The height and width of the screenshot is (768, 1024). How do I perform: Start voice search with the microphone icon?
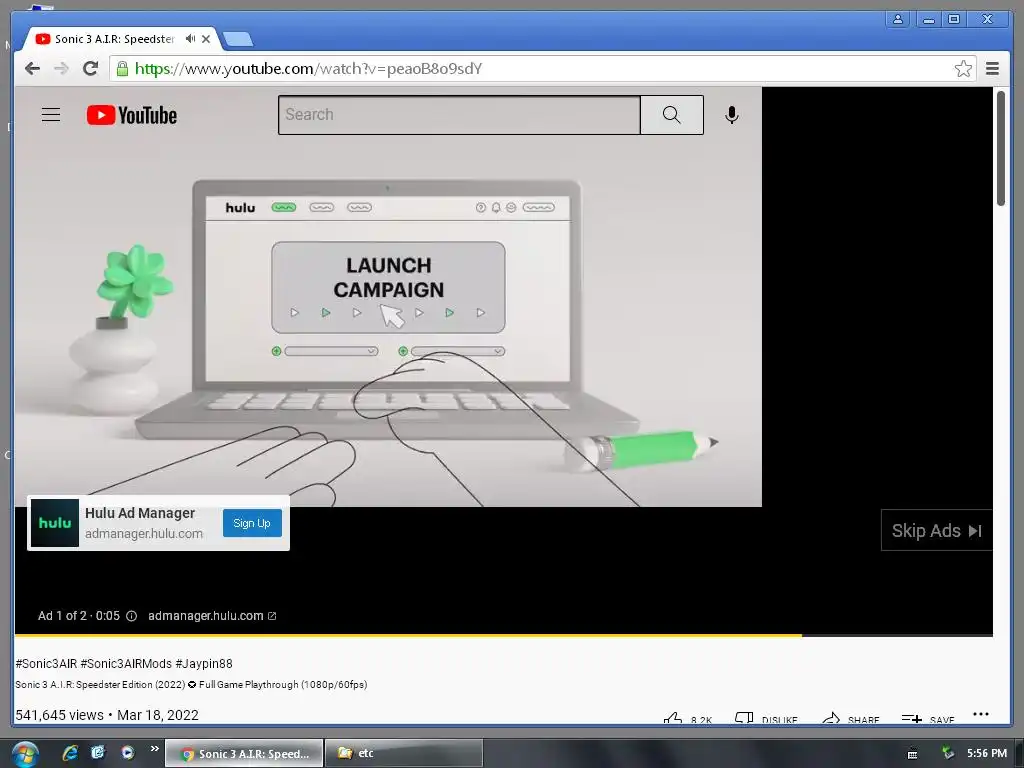pos(731,115)
